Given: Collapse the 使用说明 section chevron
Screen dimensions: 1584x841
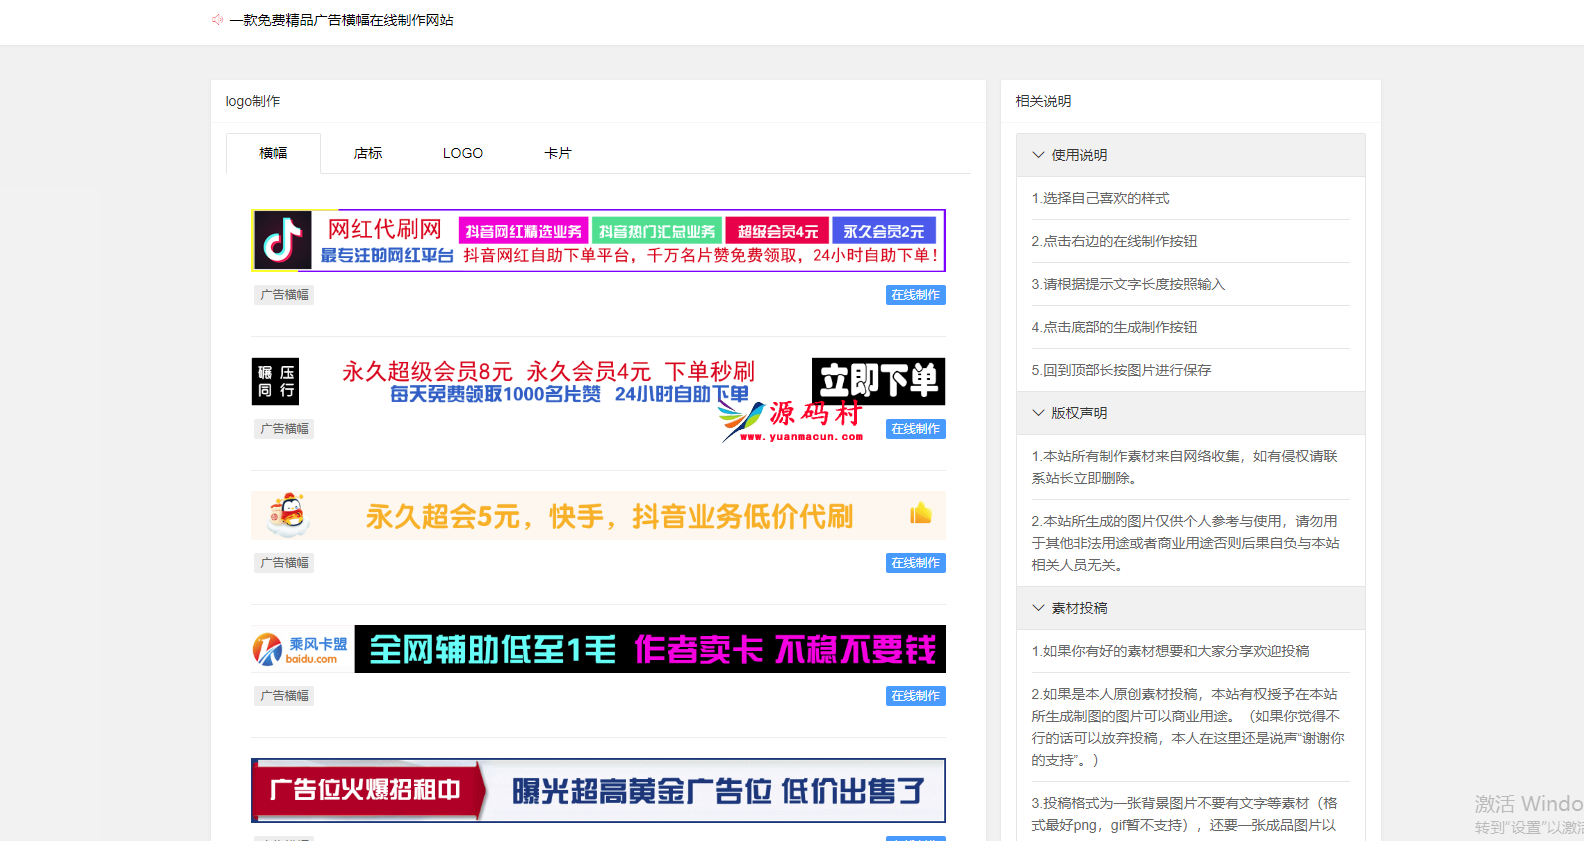Looking at the screenshot, I should coord(1038,155).
